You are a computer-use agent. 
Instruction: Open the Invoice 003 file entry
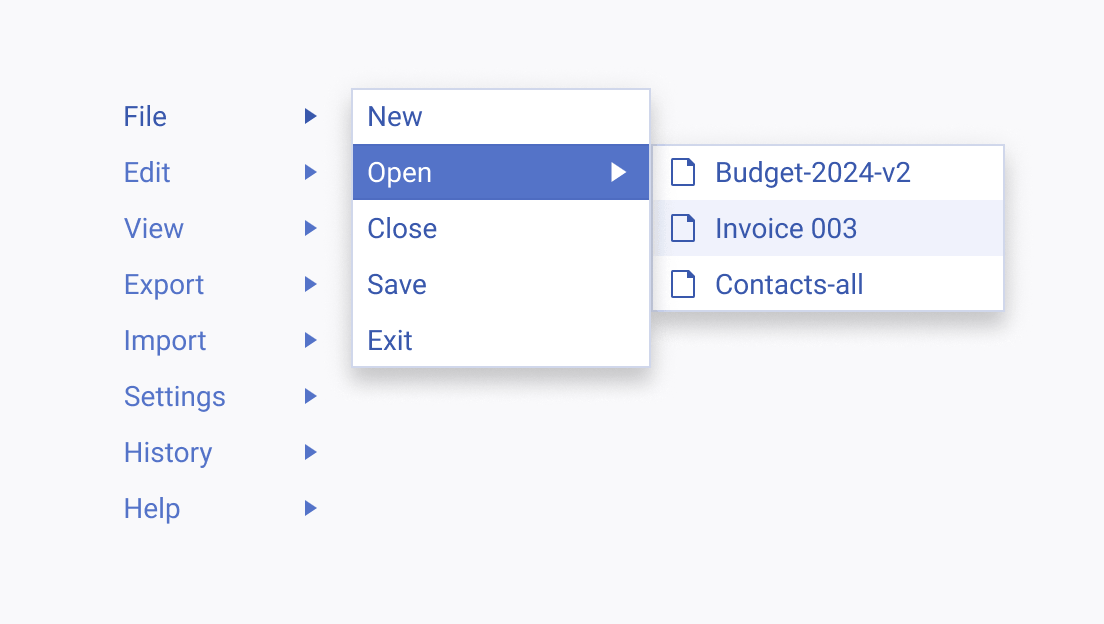click(828, 228)
